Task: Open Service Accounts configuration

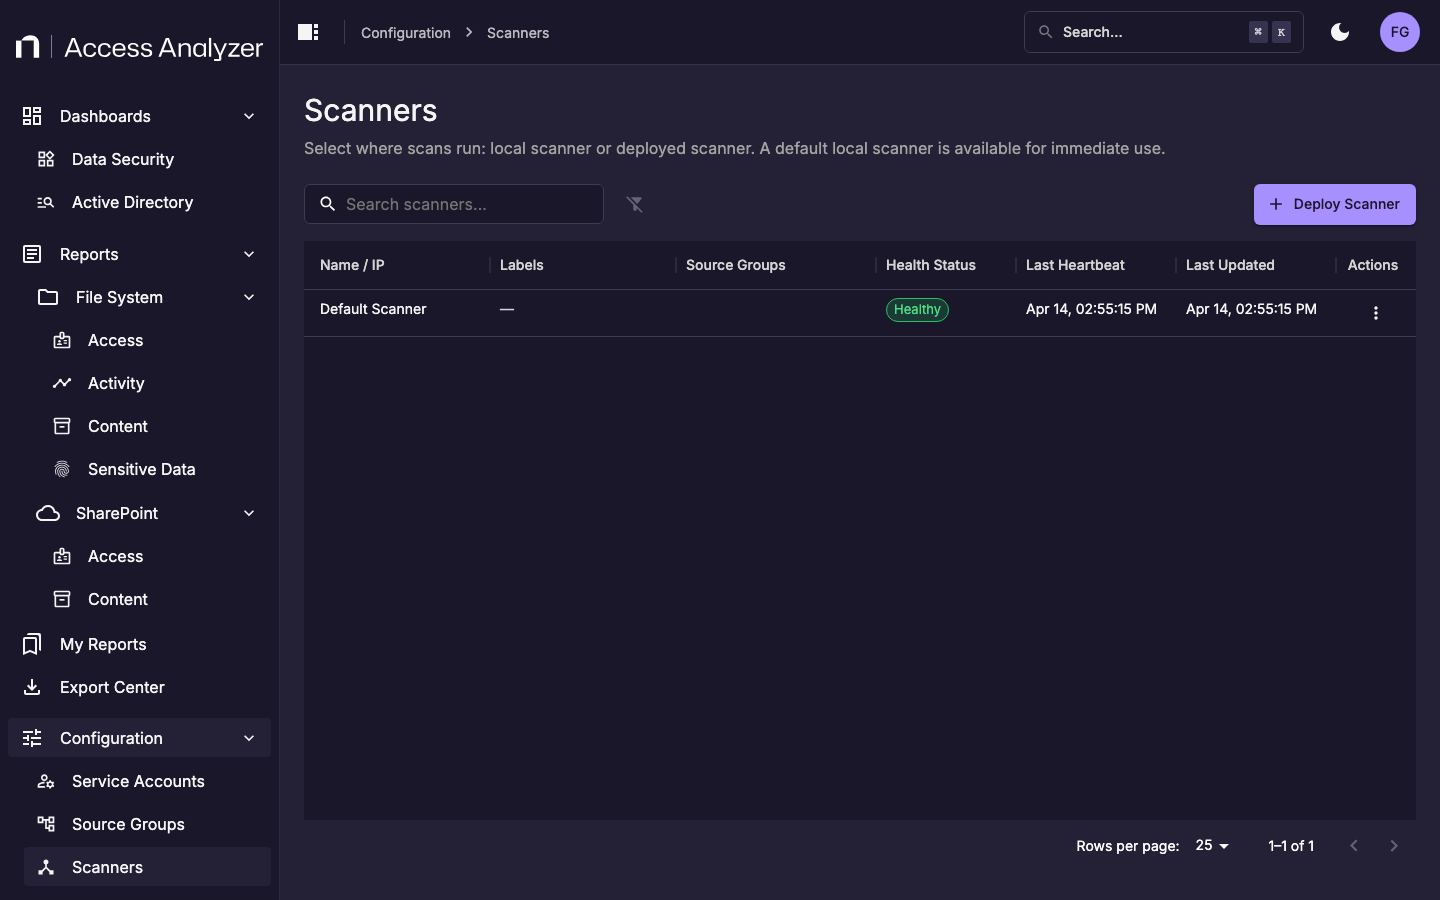Action: 137,781
